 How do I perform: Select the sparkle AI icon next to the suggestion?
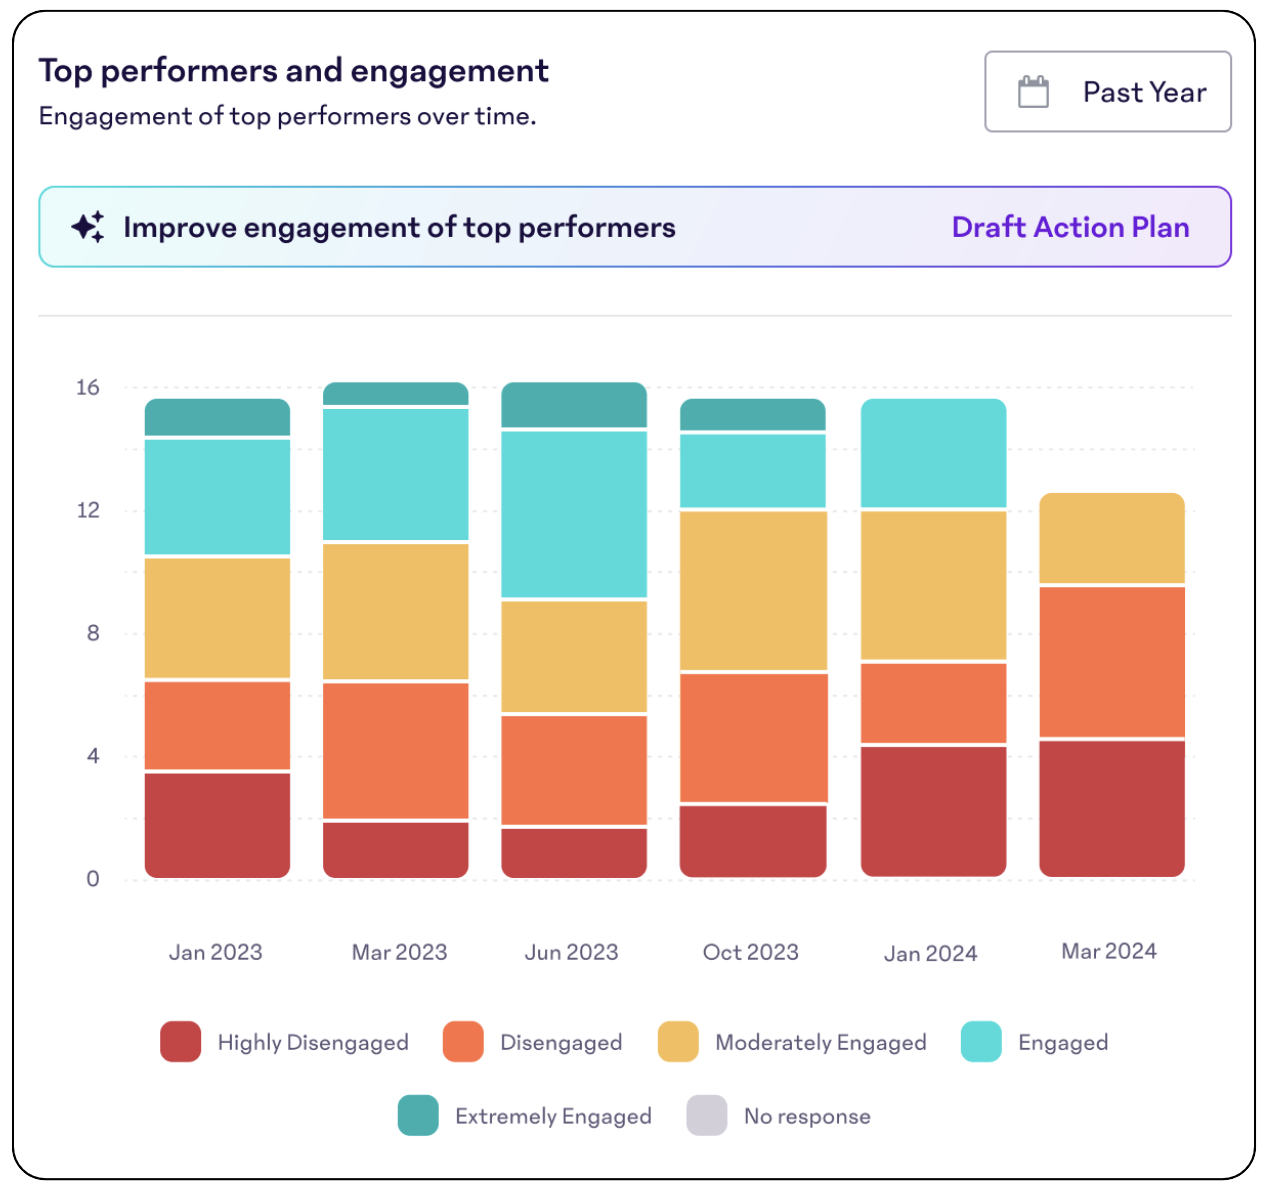click(89, 227)
